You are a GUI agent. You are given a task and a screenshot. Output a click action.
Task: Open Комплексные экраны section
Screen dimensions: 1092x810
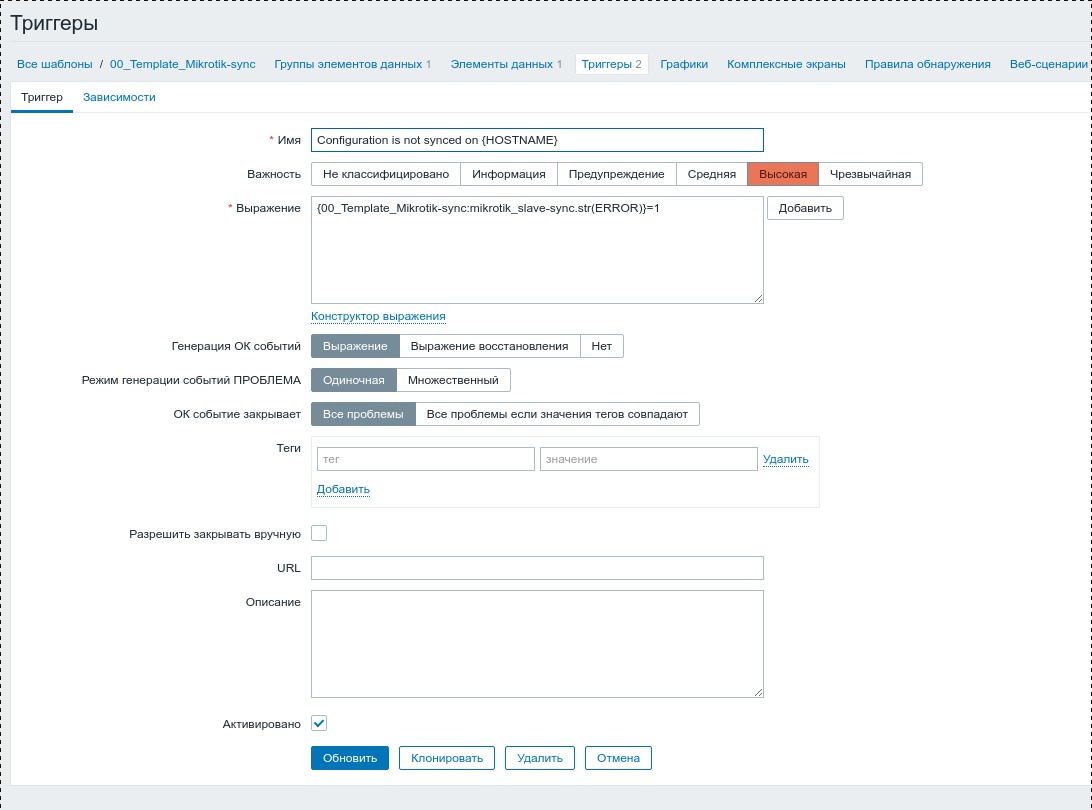(786, 64)
